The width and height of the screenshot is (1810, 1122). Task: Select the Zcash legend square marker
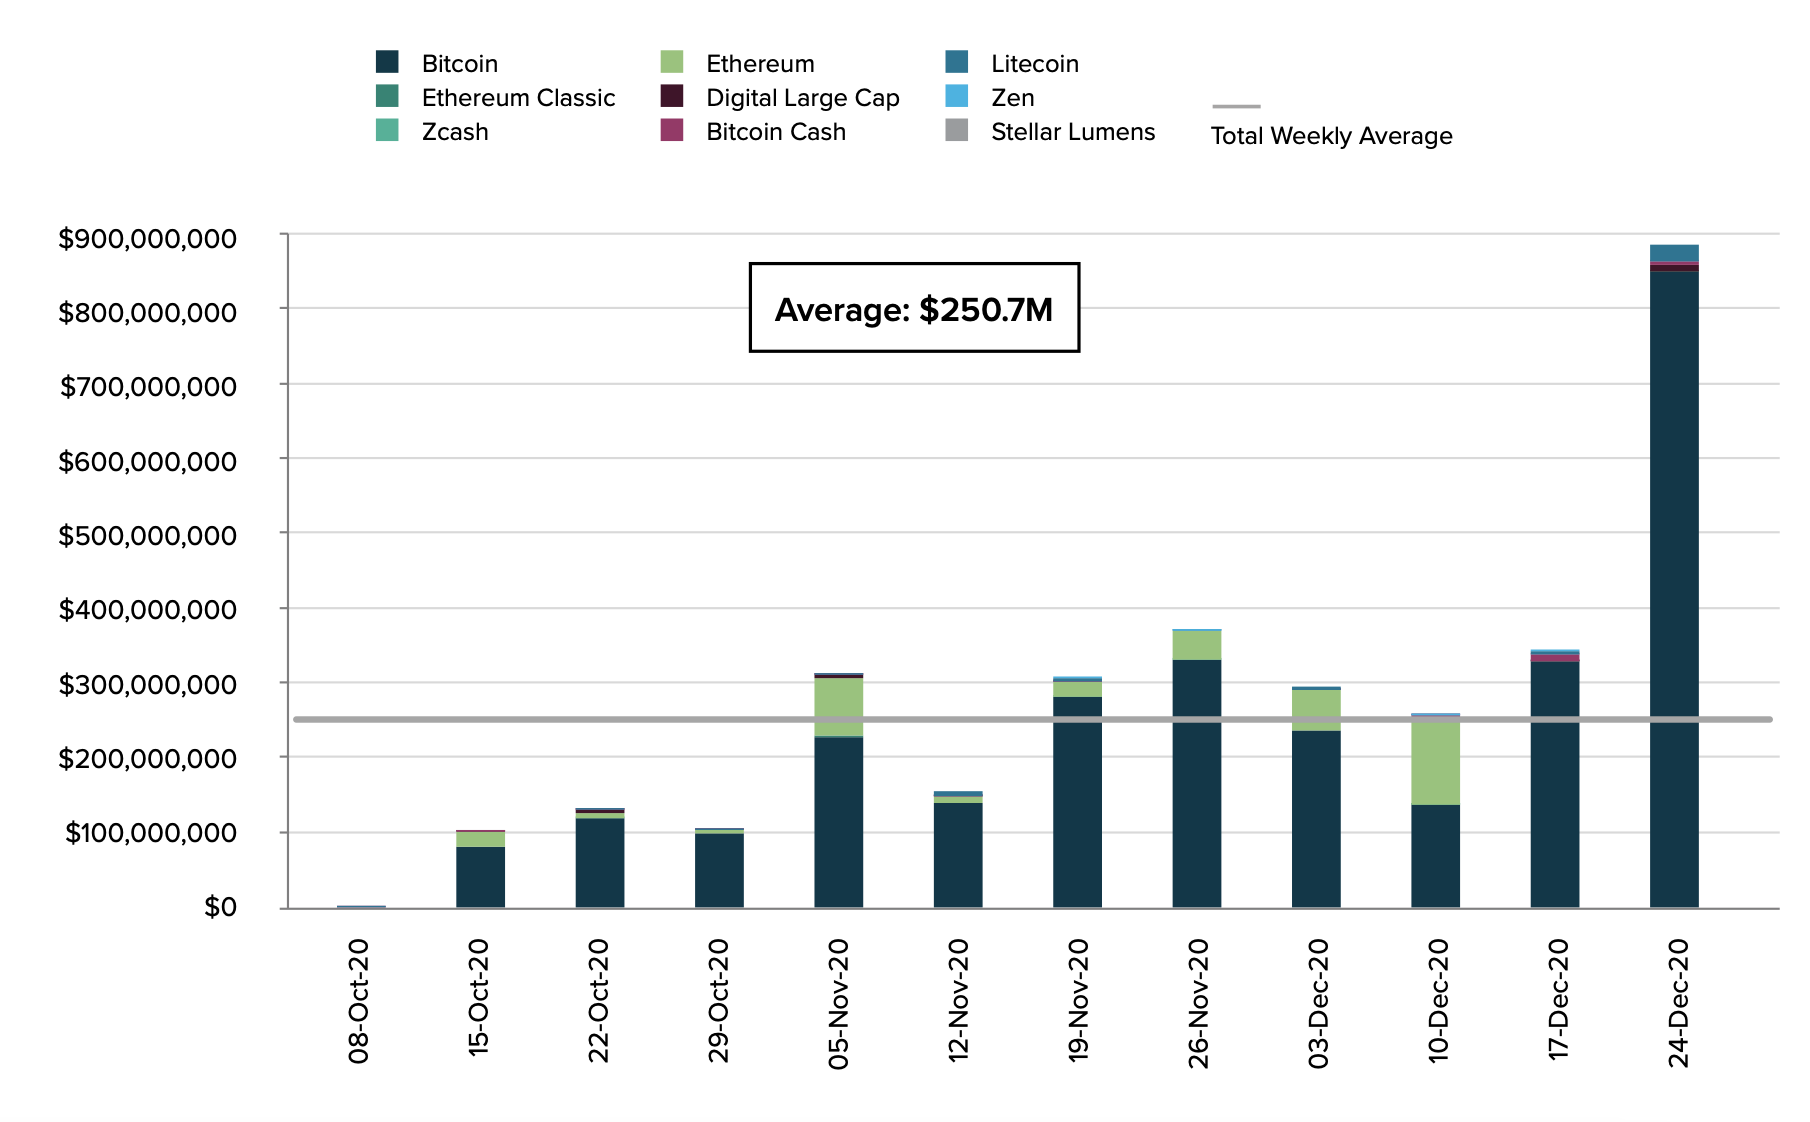(x=387, y=130)
